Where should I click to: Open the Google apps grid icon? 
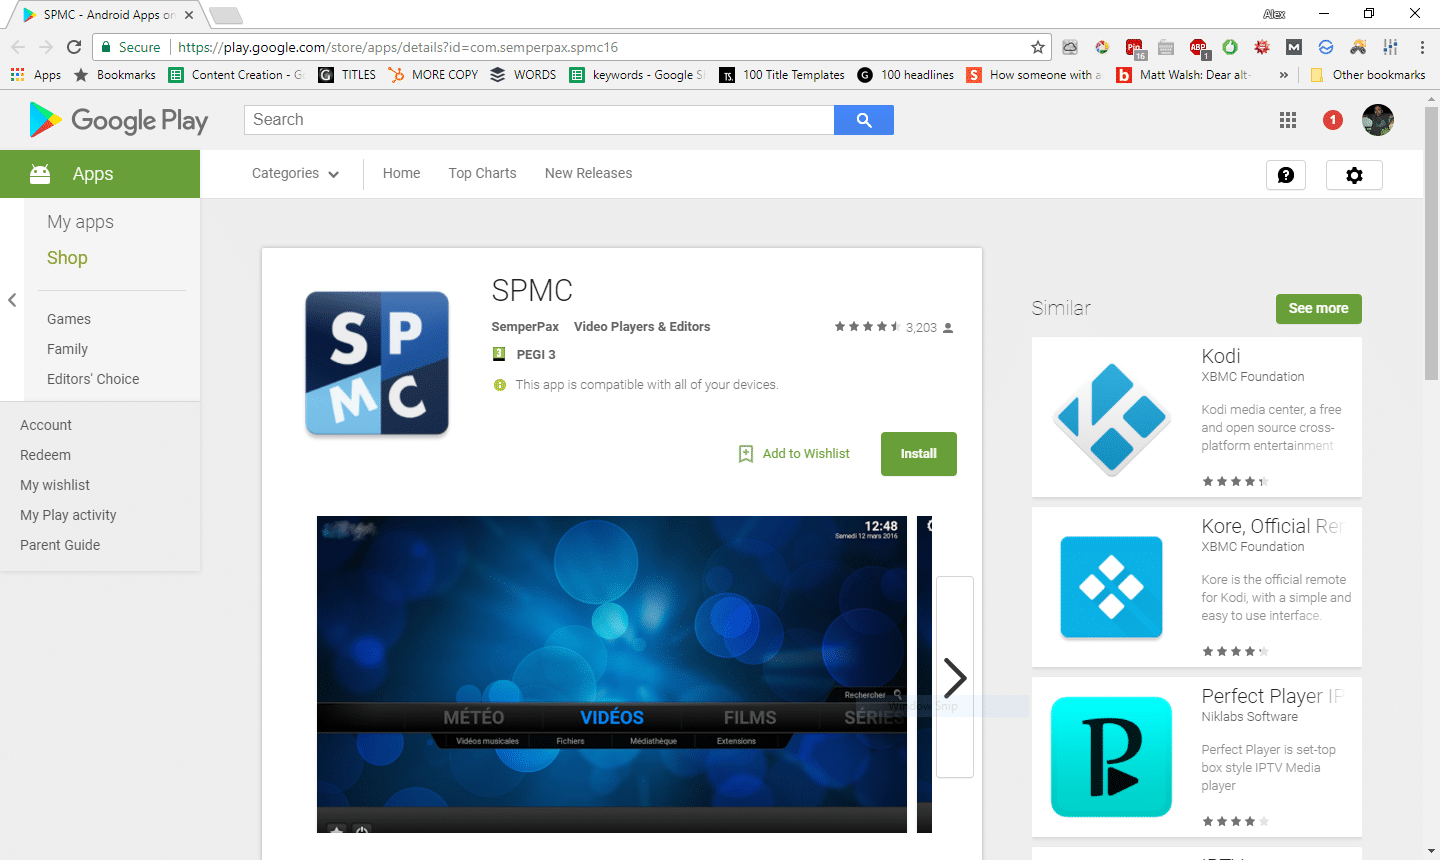click(x=1288, y=120)
